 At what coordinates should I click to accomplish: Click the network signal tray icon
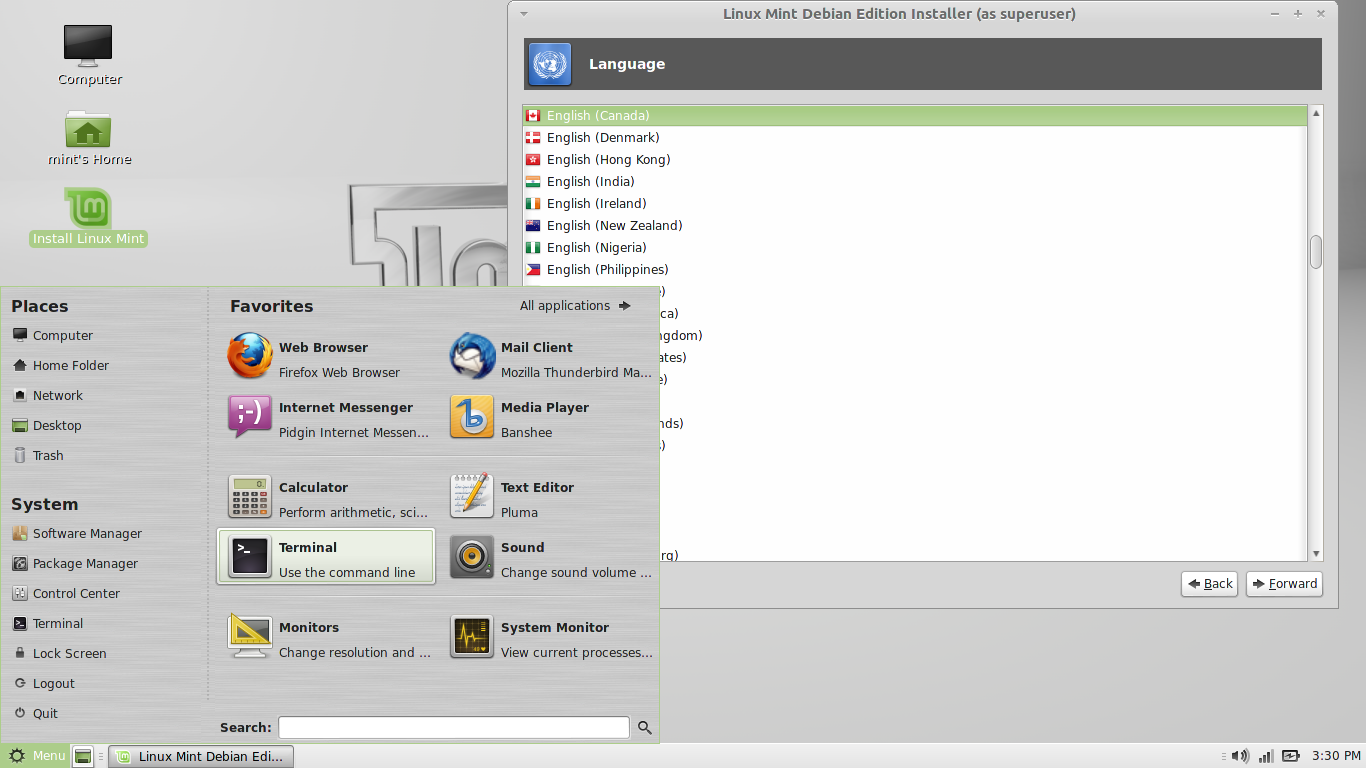1266,756
